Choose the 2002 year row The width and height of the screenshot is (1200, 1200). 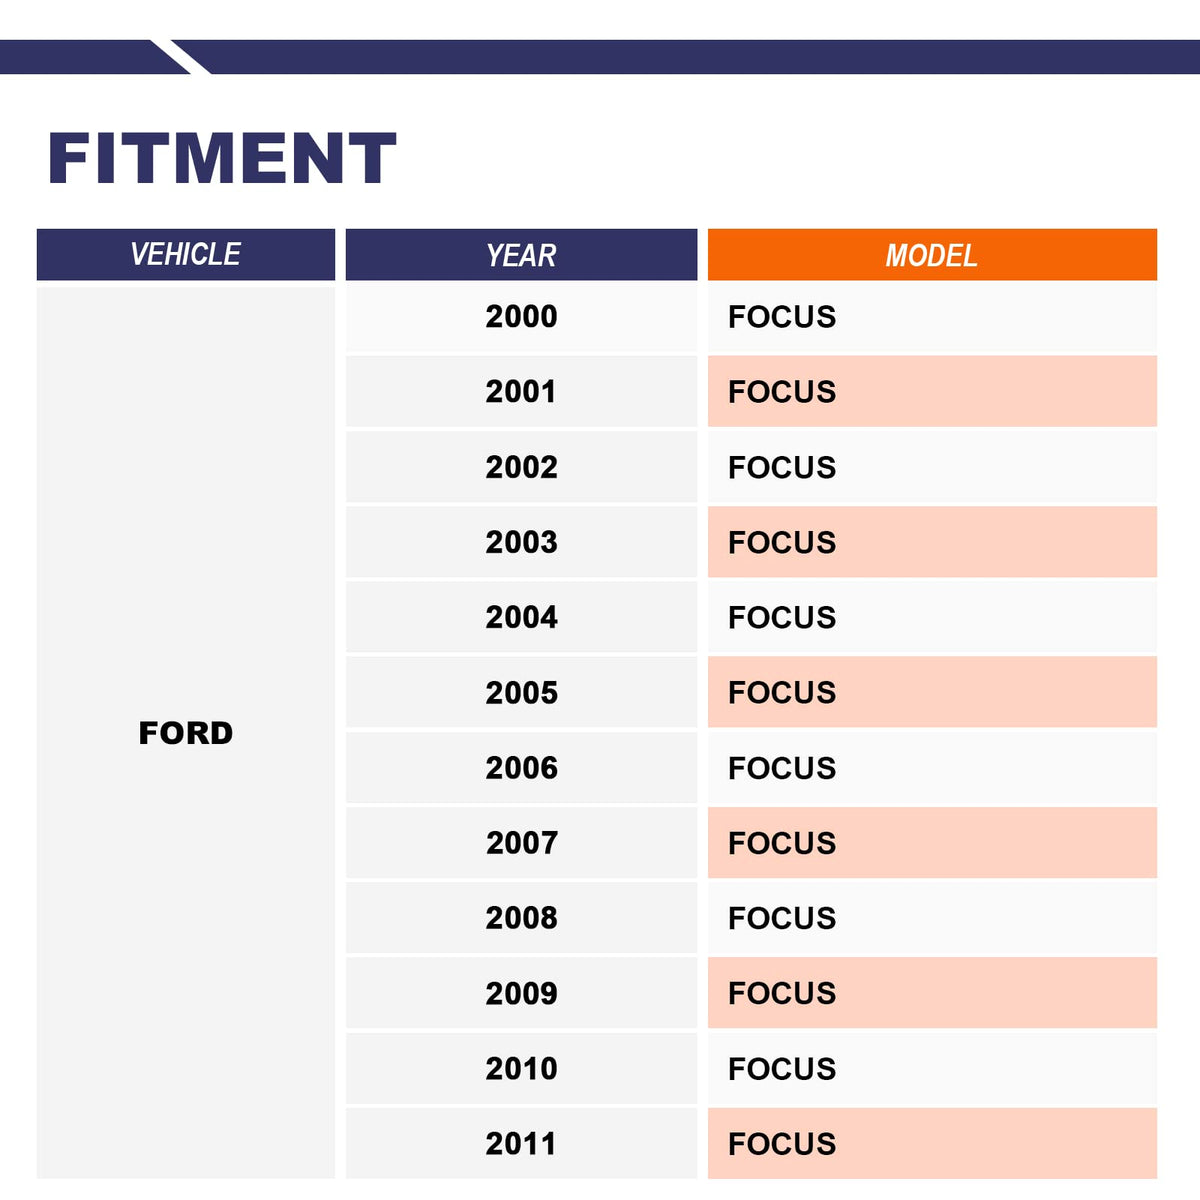coord(521,467)
